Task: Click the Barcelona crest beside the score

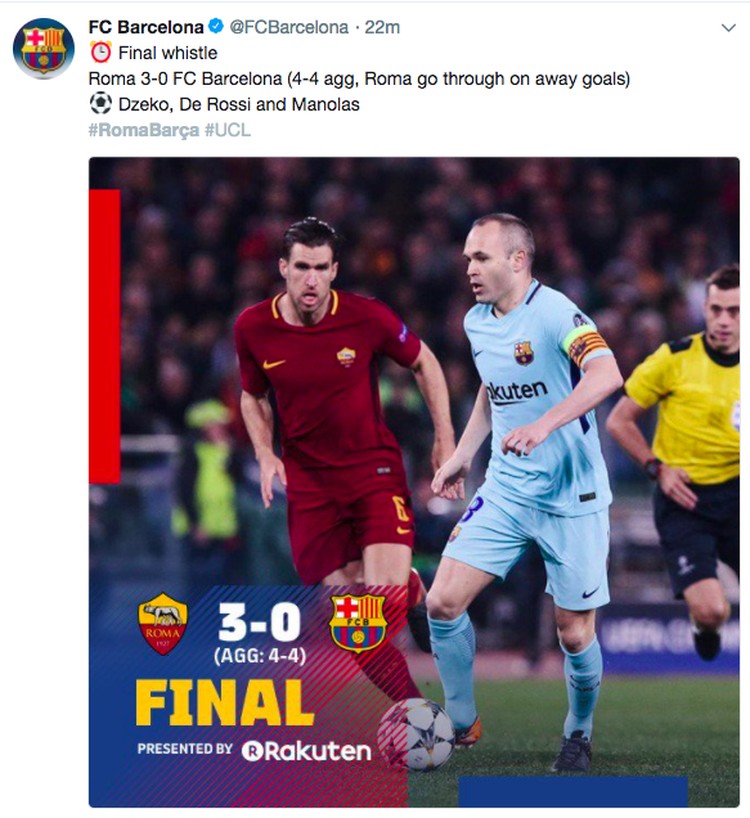Action: click(x=358, y=623)
